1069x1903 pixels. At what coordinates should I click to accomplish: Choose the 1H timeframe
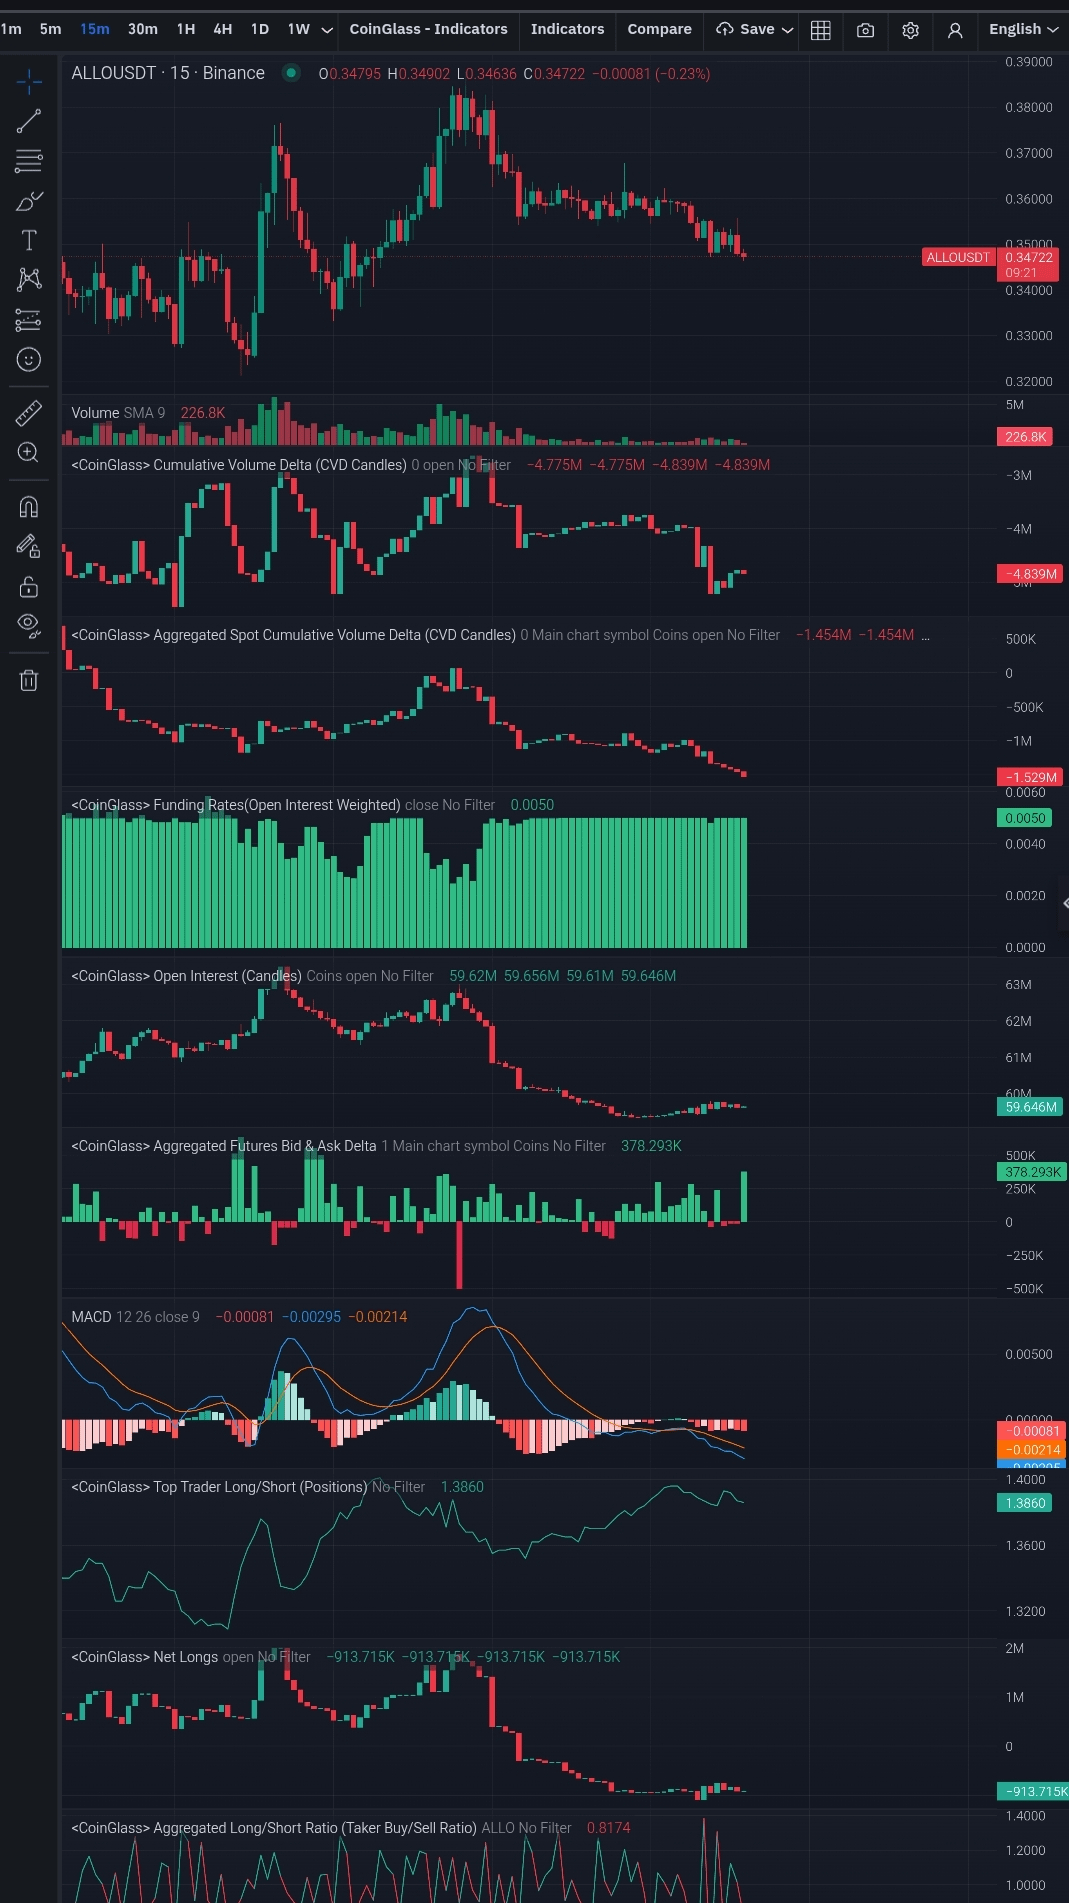(186, 29)
